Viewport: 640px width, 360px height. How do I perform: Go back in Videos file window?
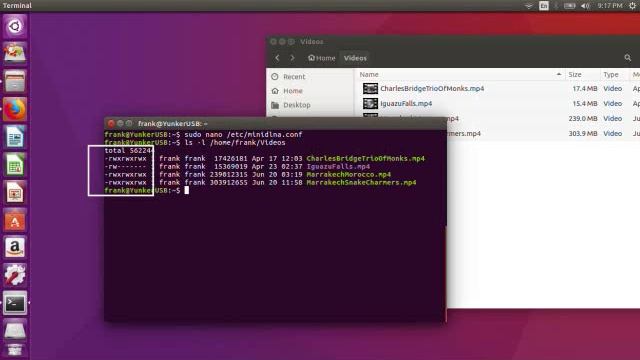coord(278,58)
